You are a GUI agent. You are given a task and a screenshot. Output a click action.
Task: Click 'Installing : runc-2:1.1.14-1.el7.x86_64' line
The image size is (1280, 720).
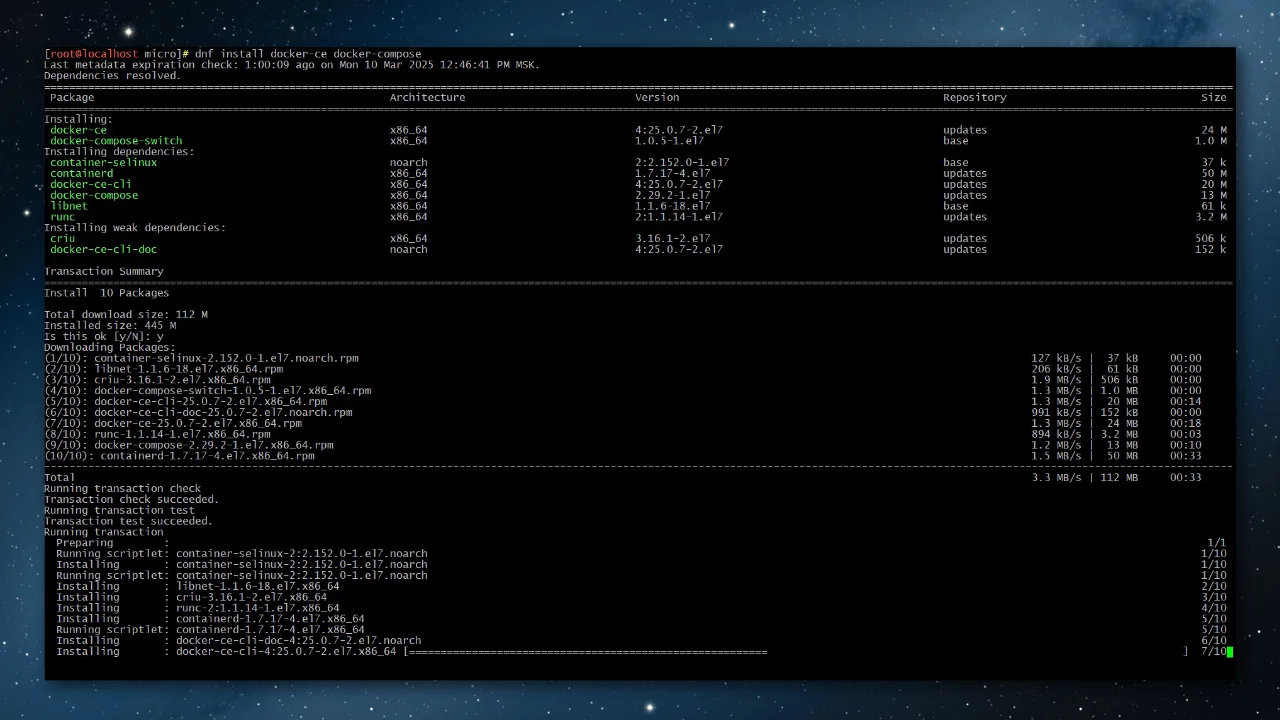198,608
